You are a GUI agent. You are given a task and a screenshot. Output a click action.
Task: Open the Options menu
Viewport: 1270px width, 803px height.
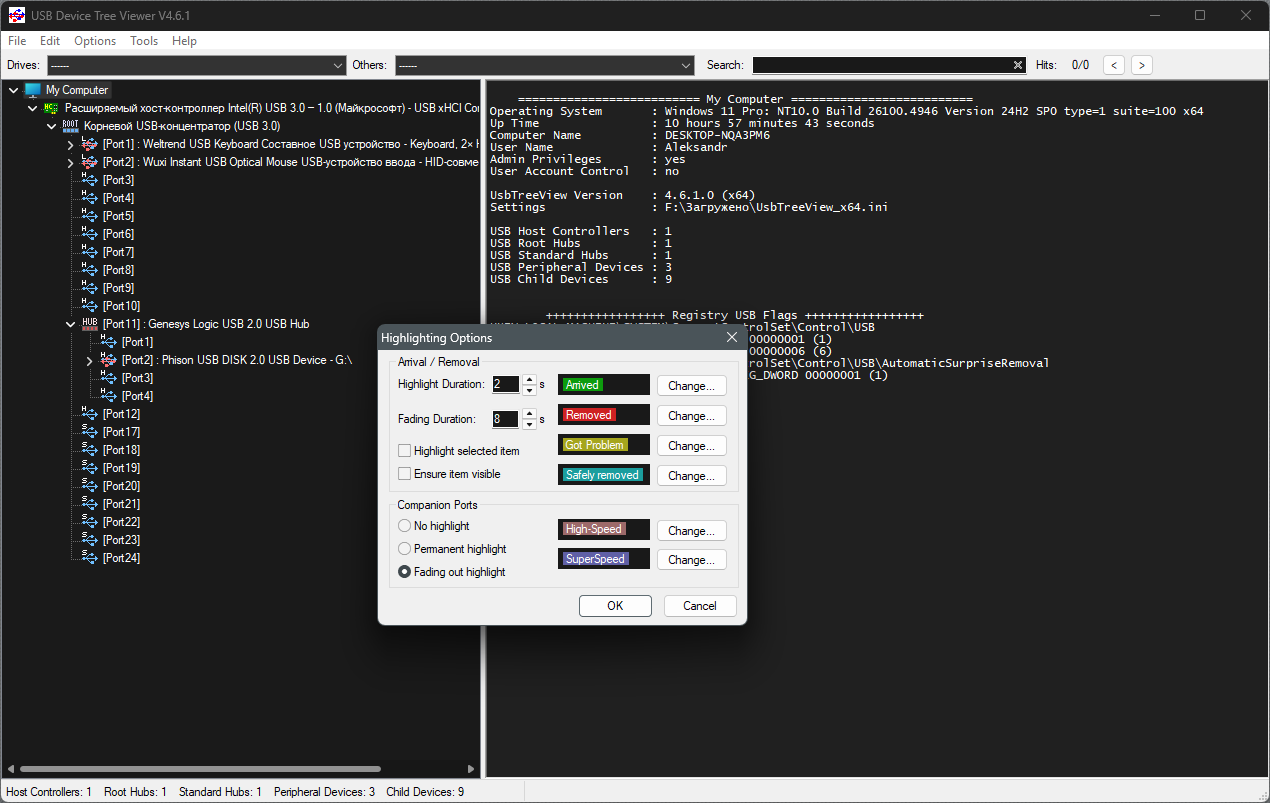pos(95,41)
